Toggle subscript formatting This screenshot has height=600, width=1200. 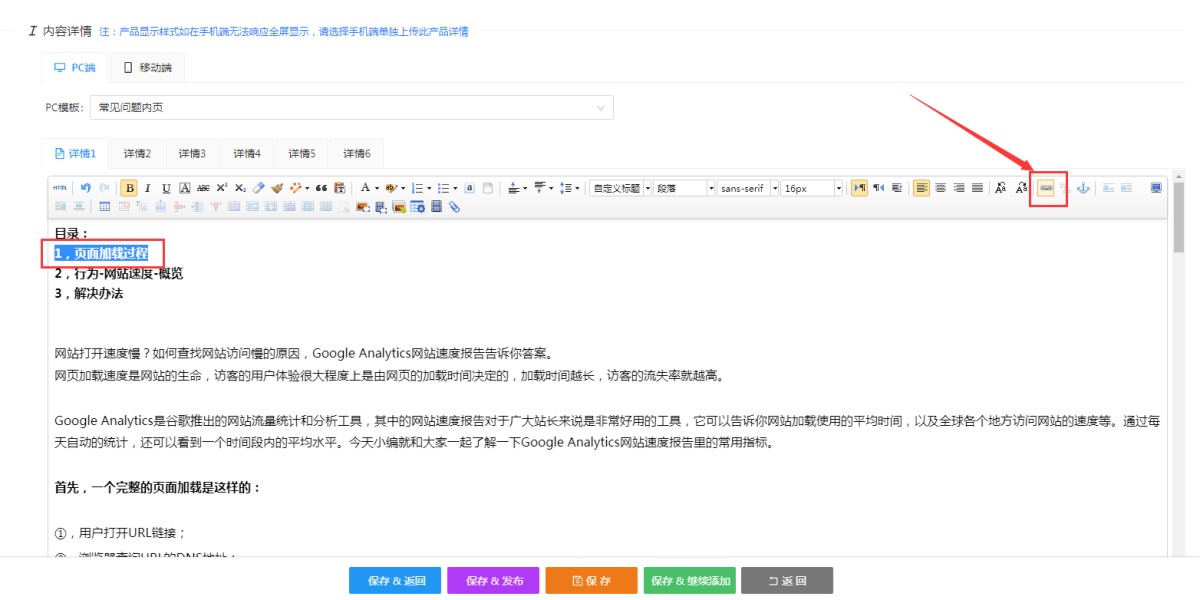tap(240, 188)
